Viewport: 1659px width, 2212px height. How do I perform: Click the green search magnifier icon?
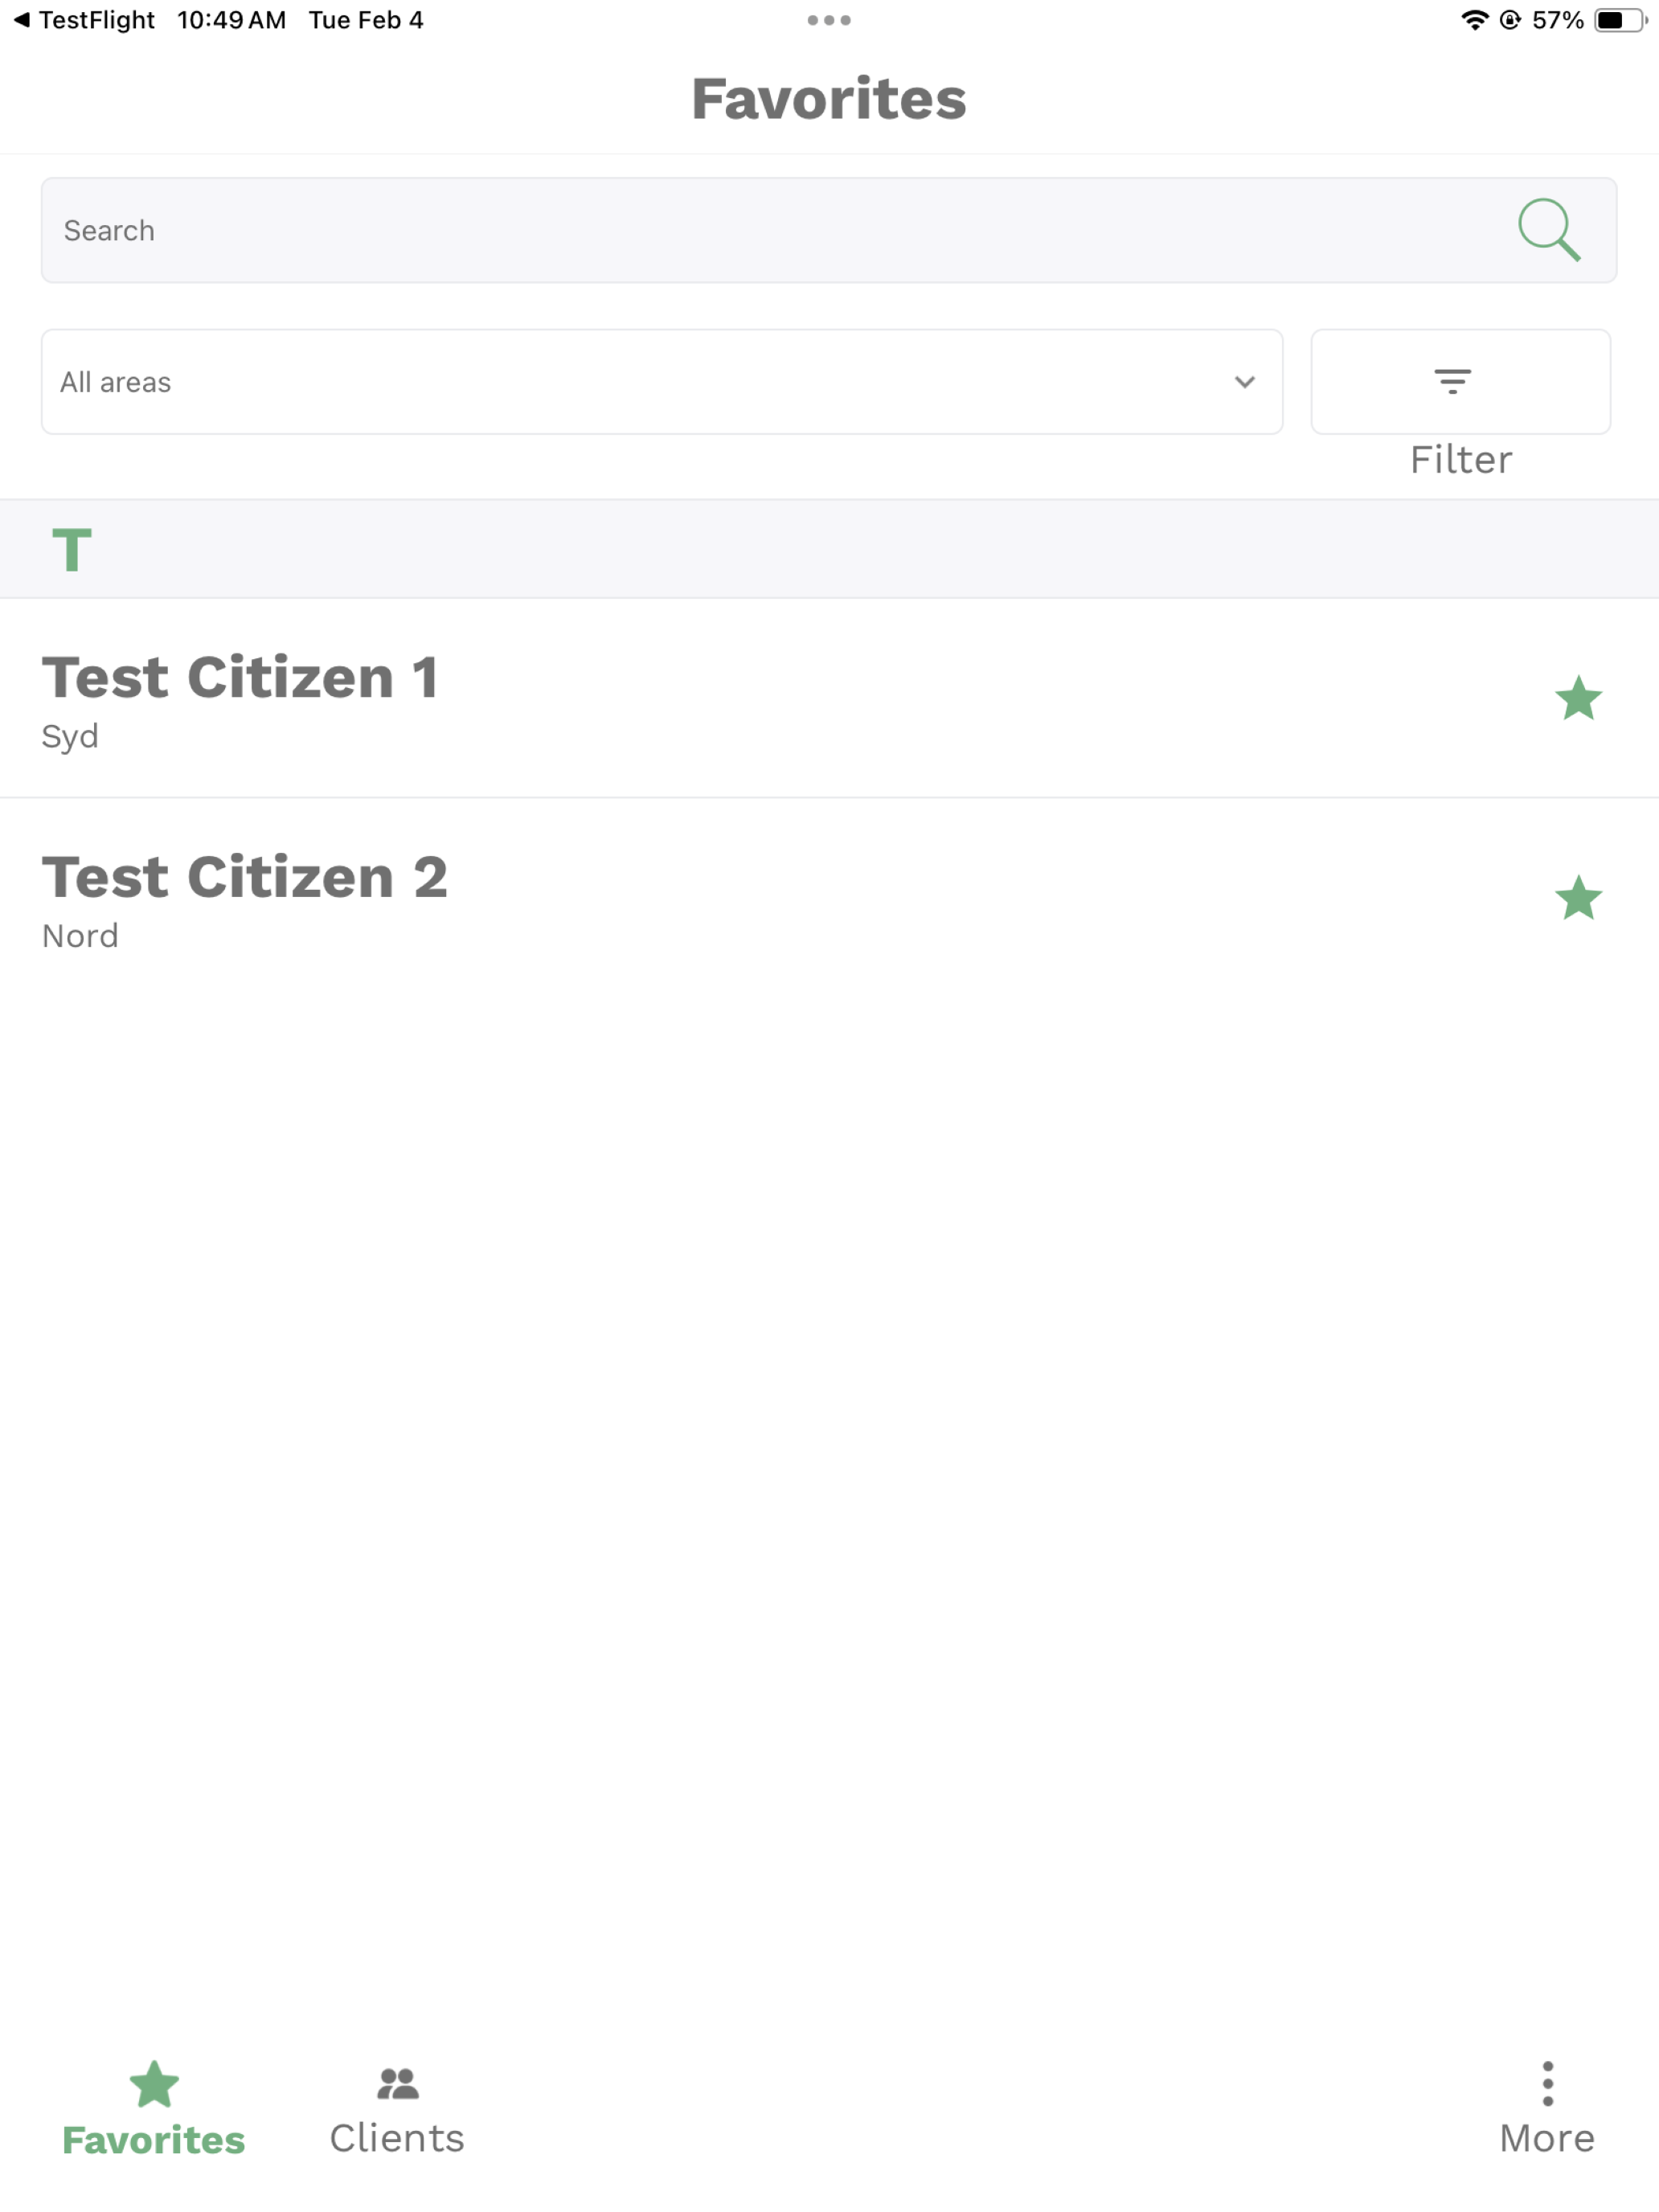pyautogui.click(x=1549, y=230)
